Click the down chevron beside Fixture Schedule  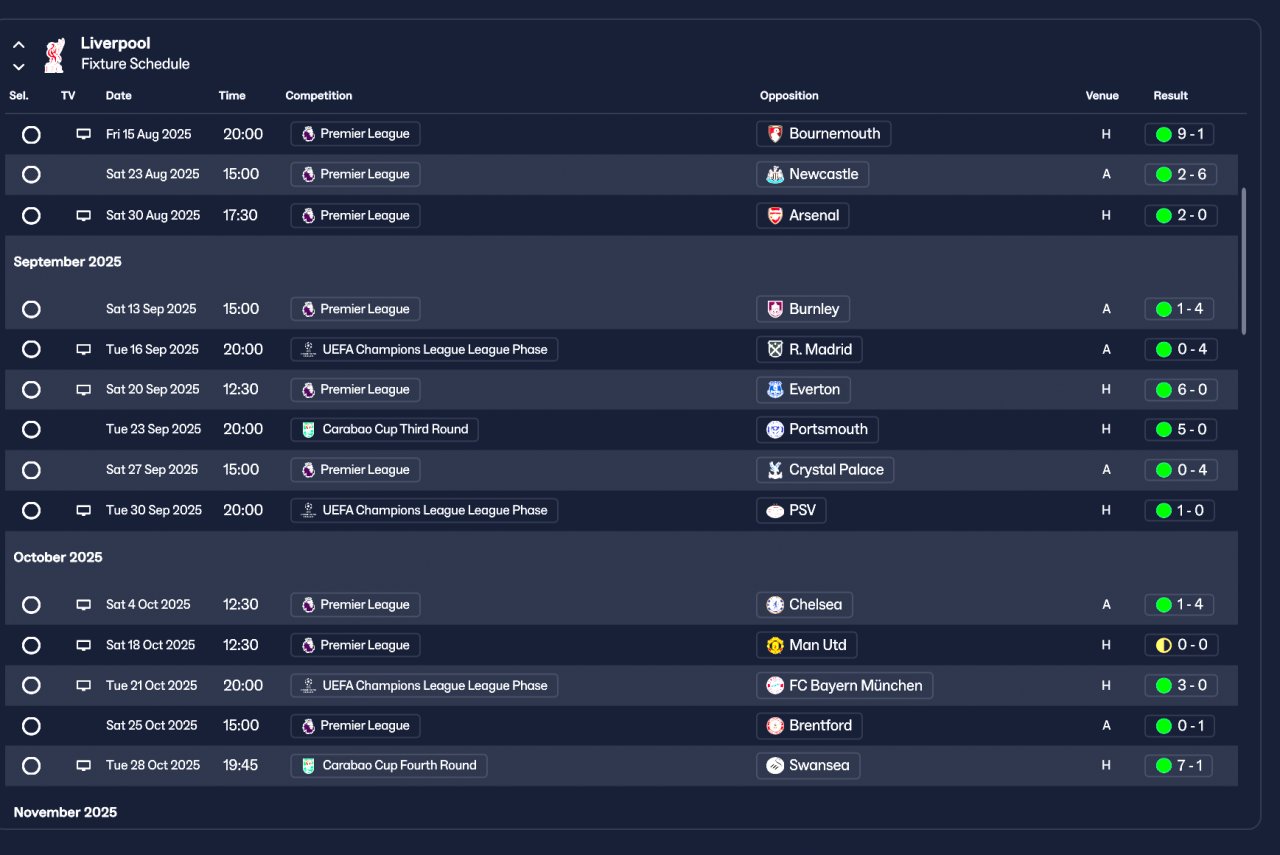point(18,67)
